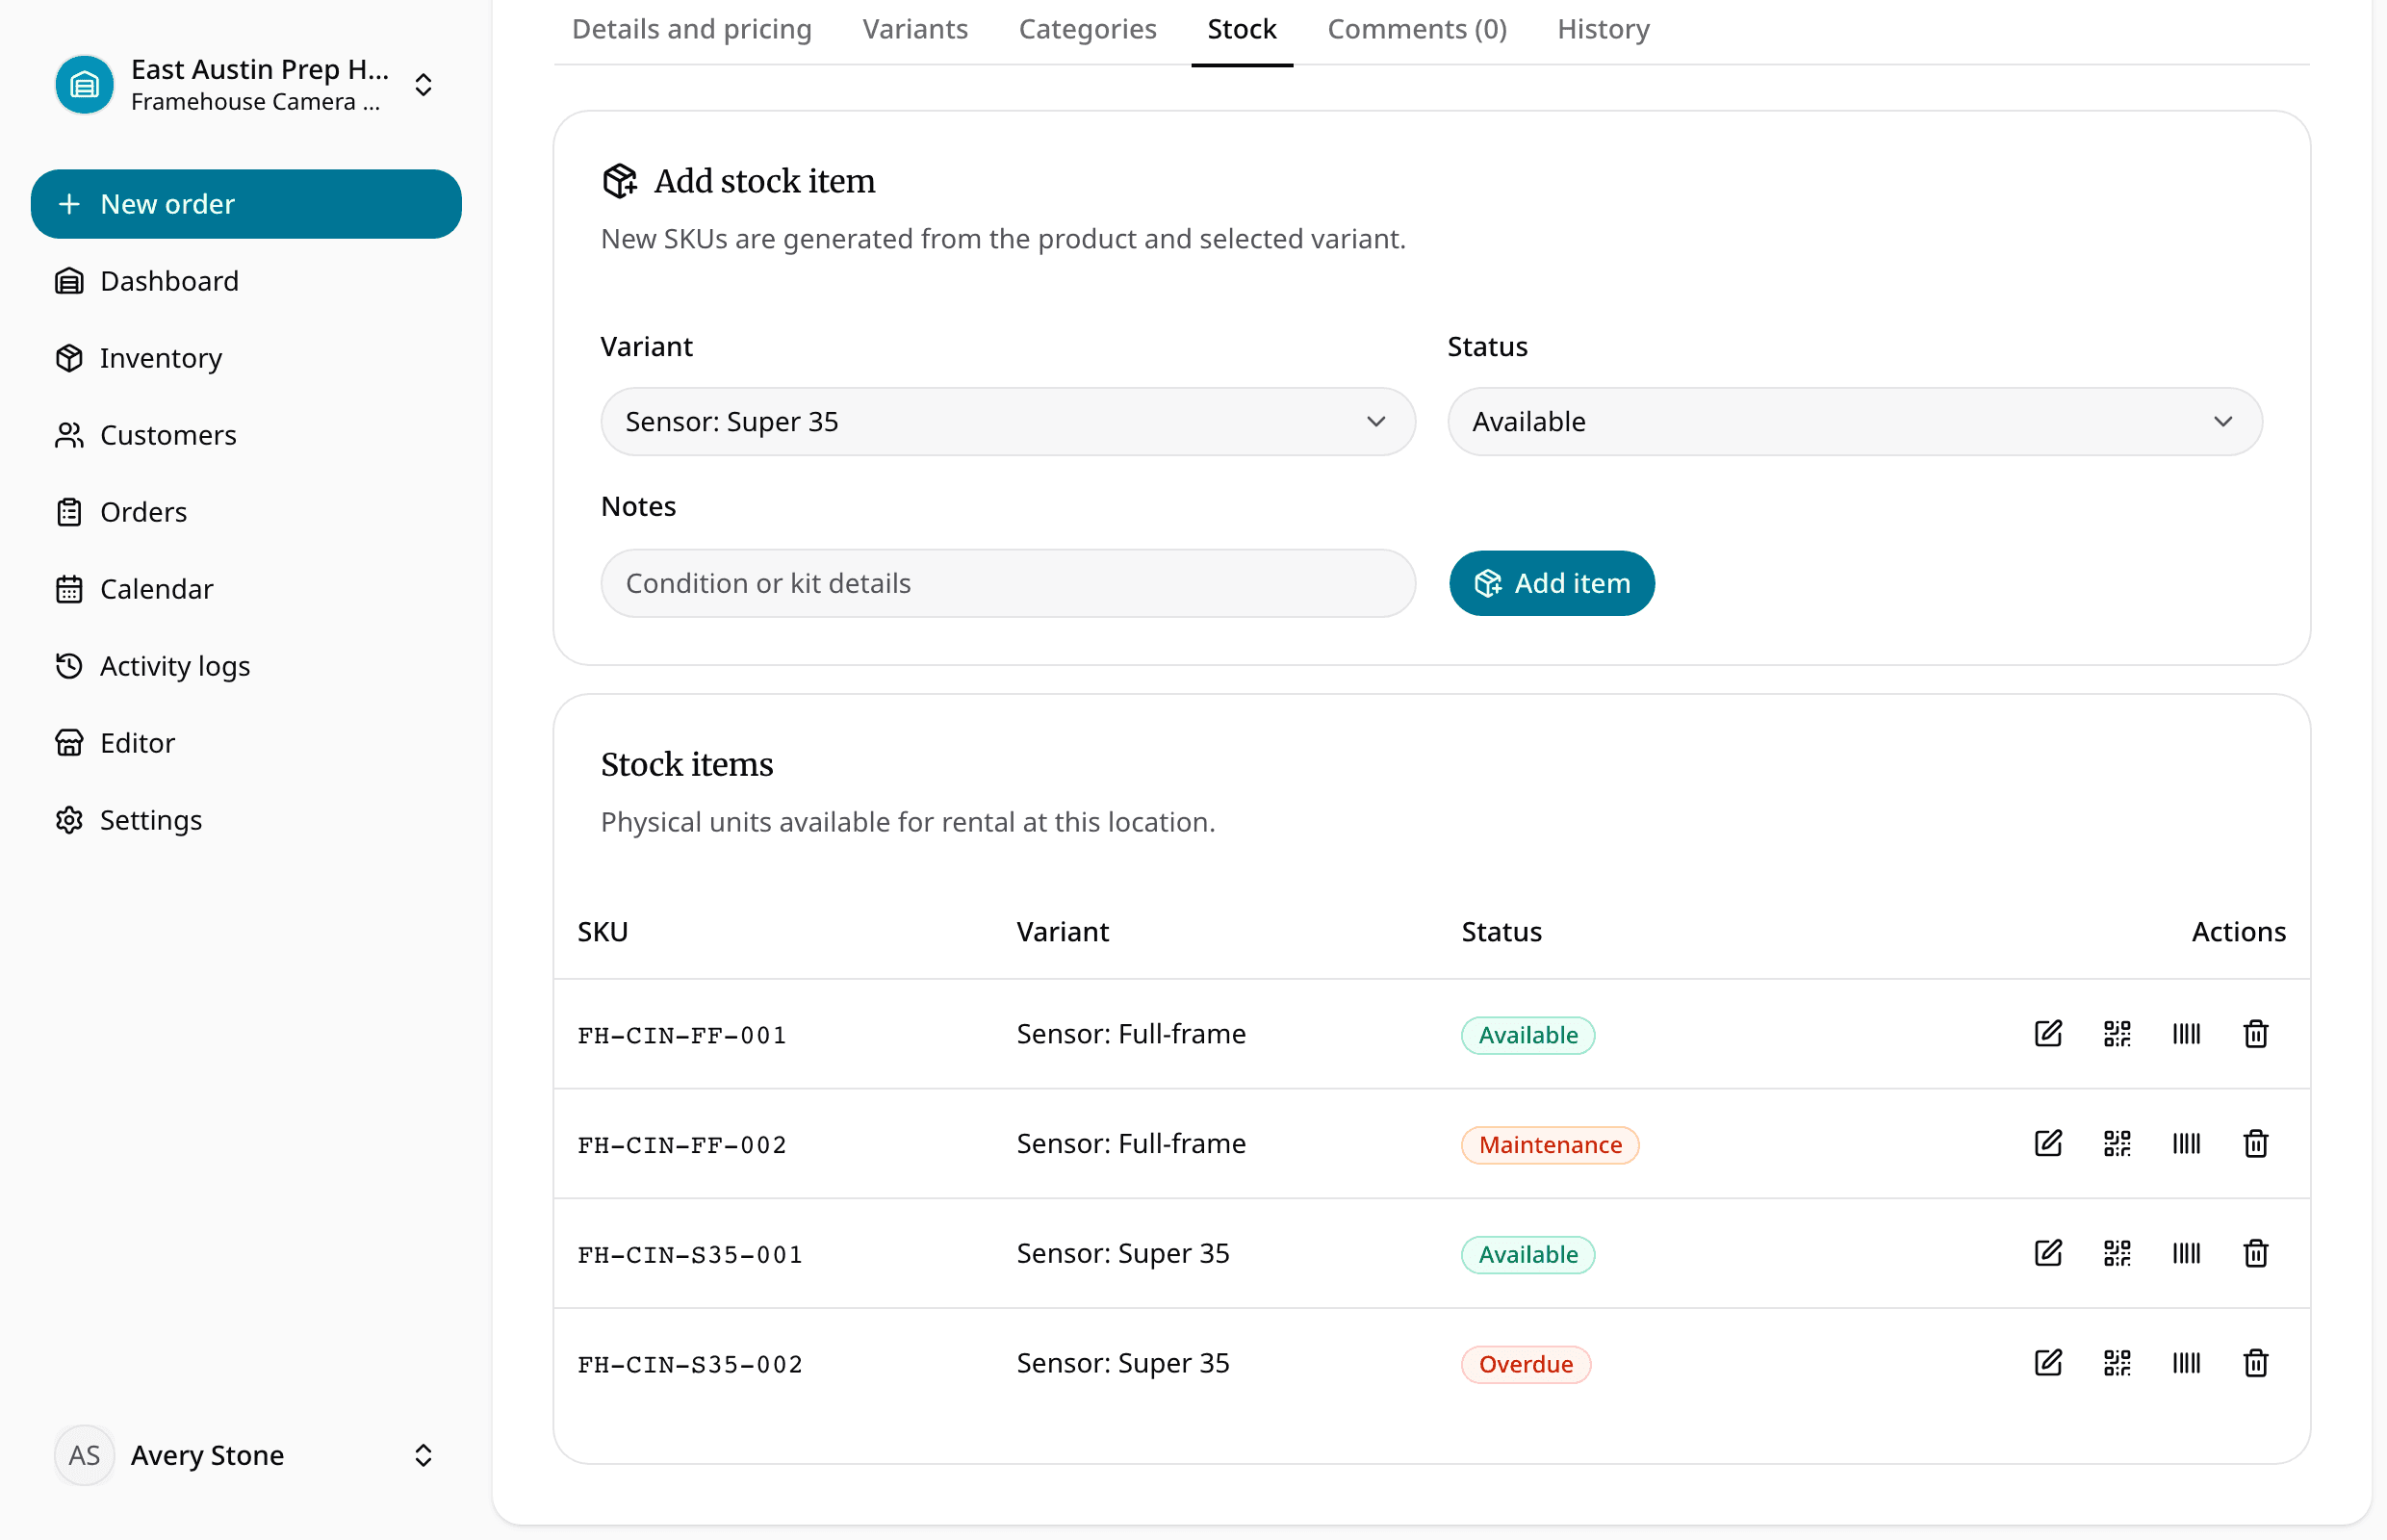Click Sensor: Super 35 in FH-CIN-S35-002 row
This screenshot has height=1540, width=2387.
pos(1123,1363)
